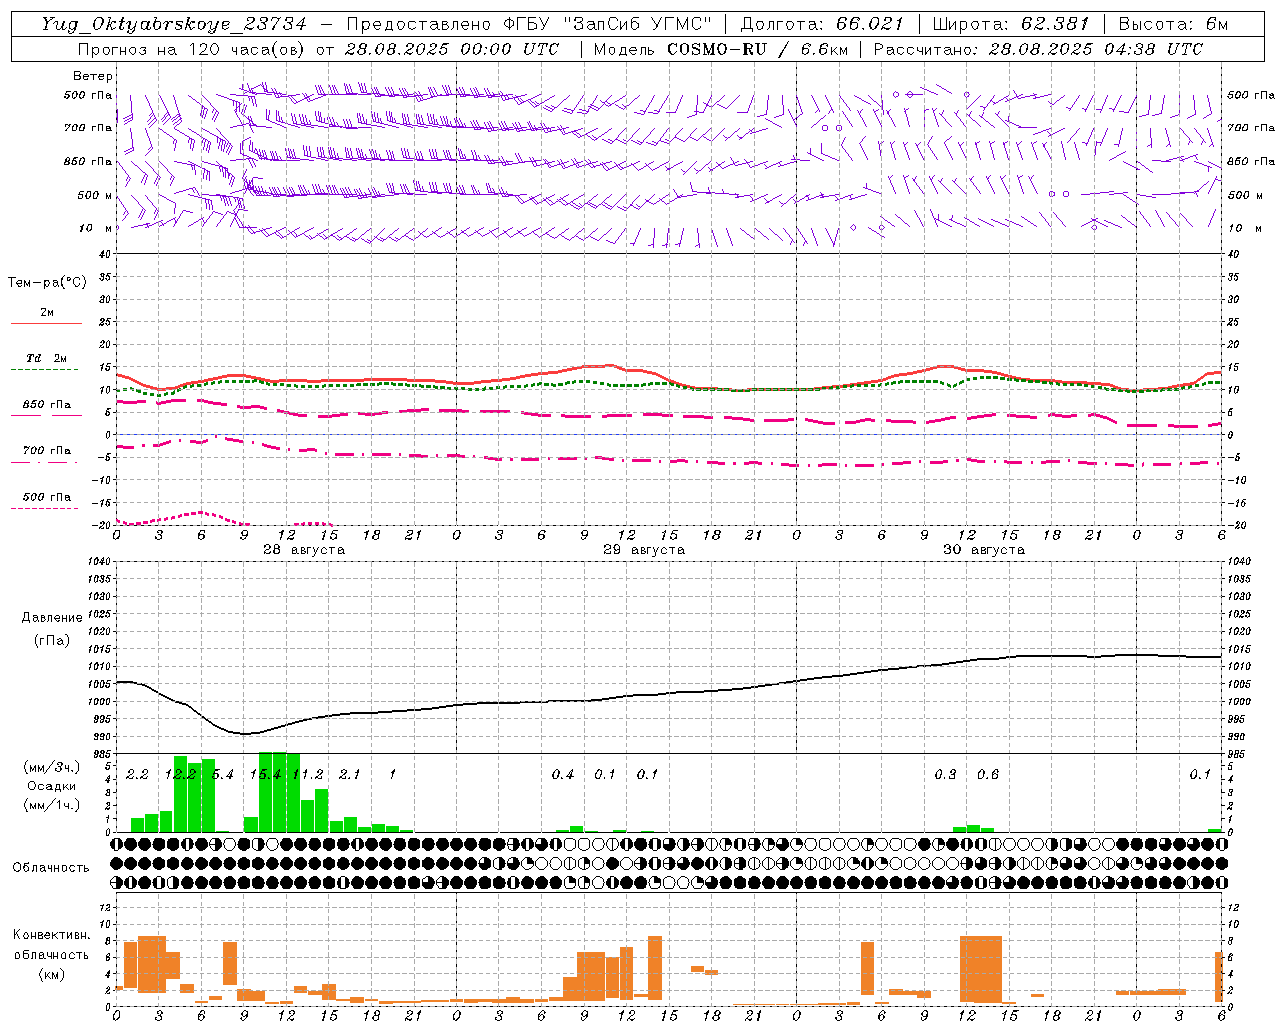Select the 0.4 precipitation total value
This screenshot has width=1280, height=1024.
point(563,774)
